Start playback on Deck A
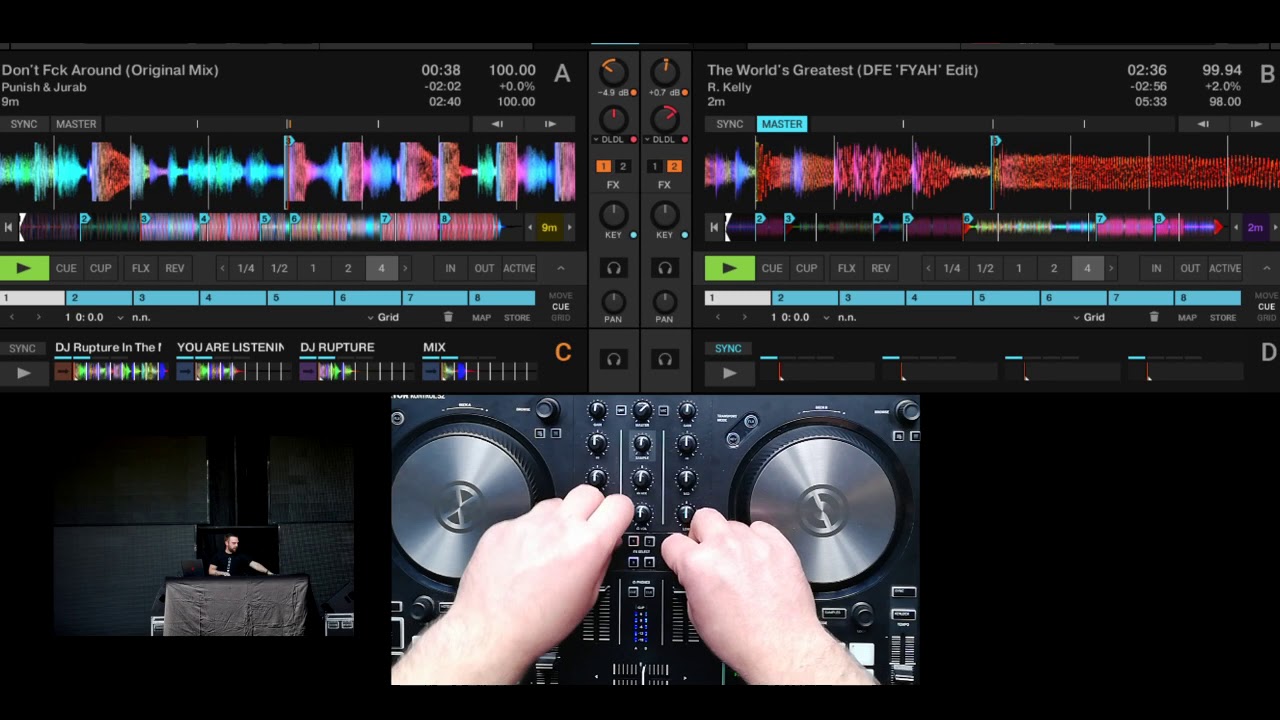The width and height of the screenshot is (1280, 720). (24, 268)
